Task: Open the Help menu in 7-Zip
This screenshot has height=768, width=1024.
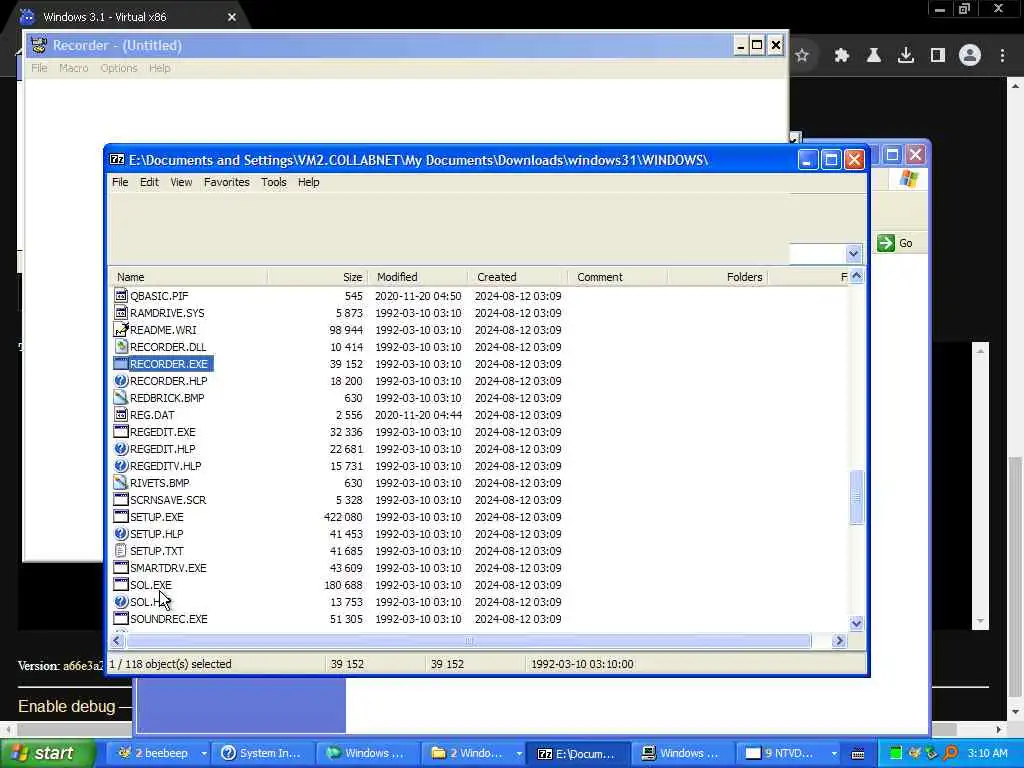Action: (x=308, y=182)
